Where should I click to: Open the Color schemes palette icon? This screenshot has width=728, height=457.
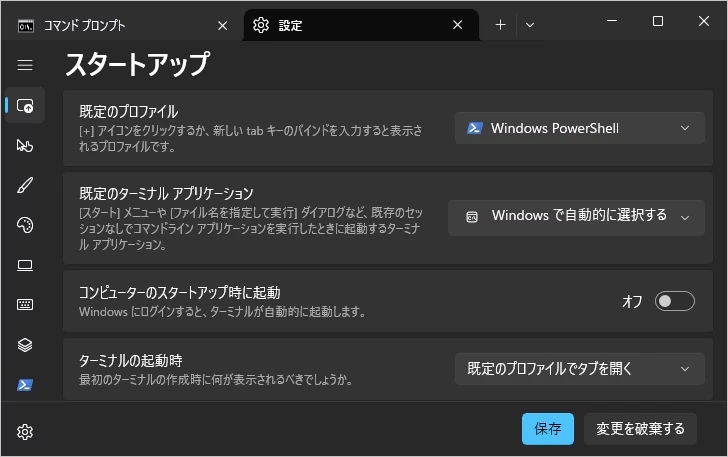pos(25,225)
